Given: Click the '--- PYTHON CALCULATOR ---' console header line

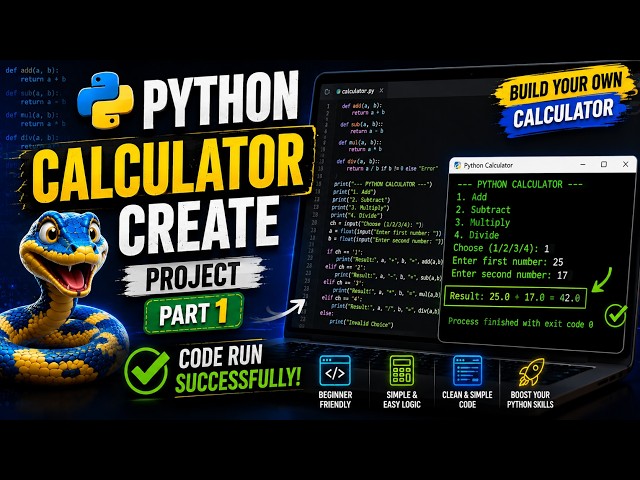Looking at the screenshot, I should (x=520, y=184).
